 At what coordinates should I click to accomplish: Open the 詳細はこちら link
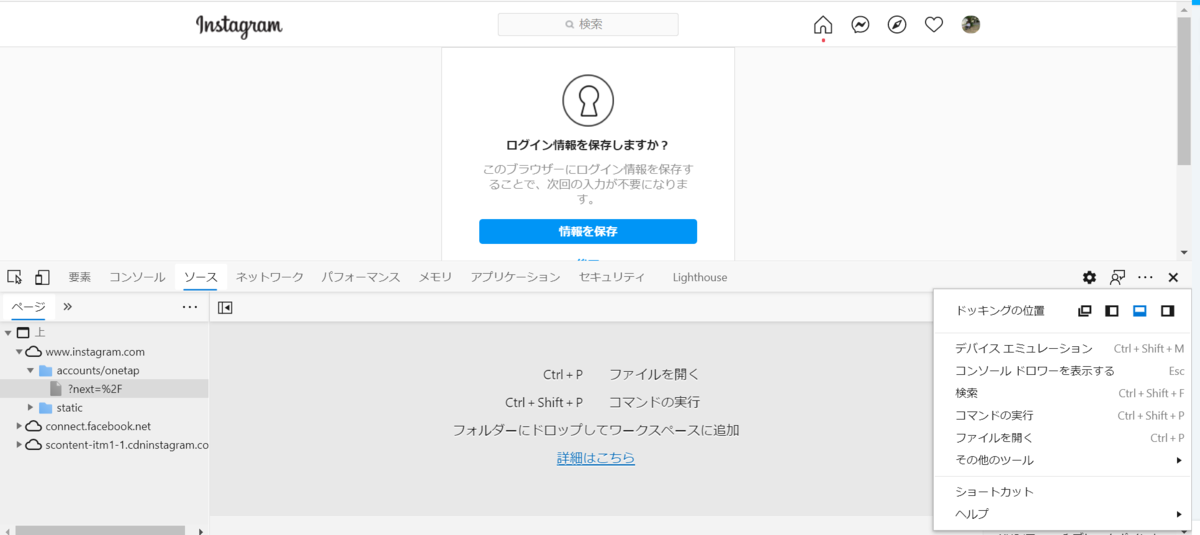point(596,458)
